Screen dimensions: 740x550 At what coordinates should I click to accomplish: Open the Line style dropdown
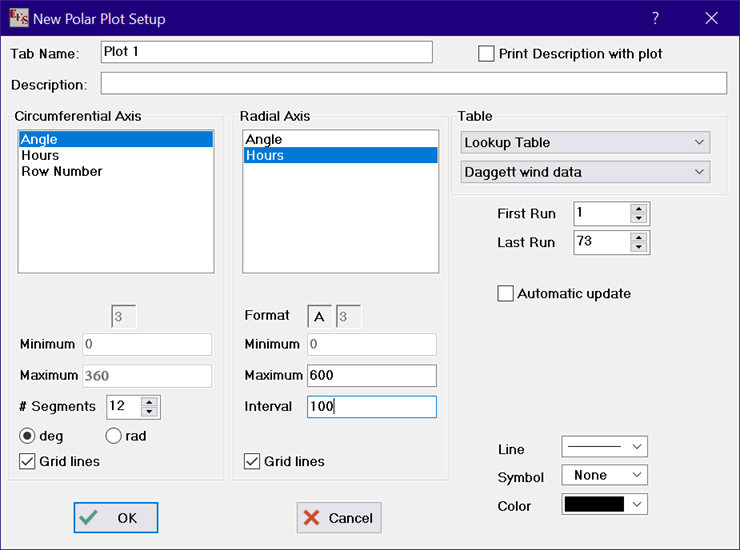604,446
